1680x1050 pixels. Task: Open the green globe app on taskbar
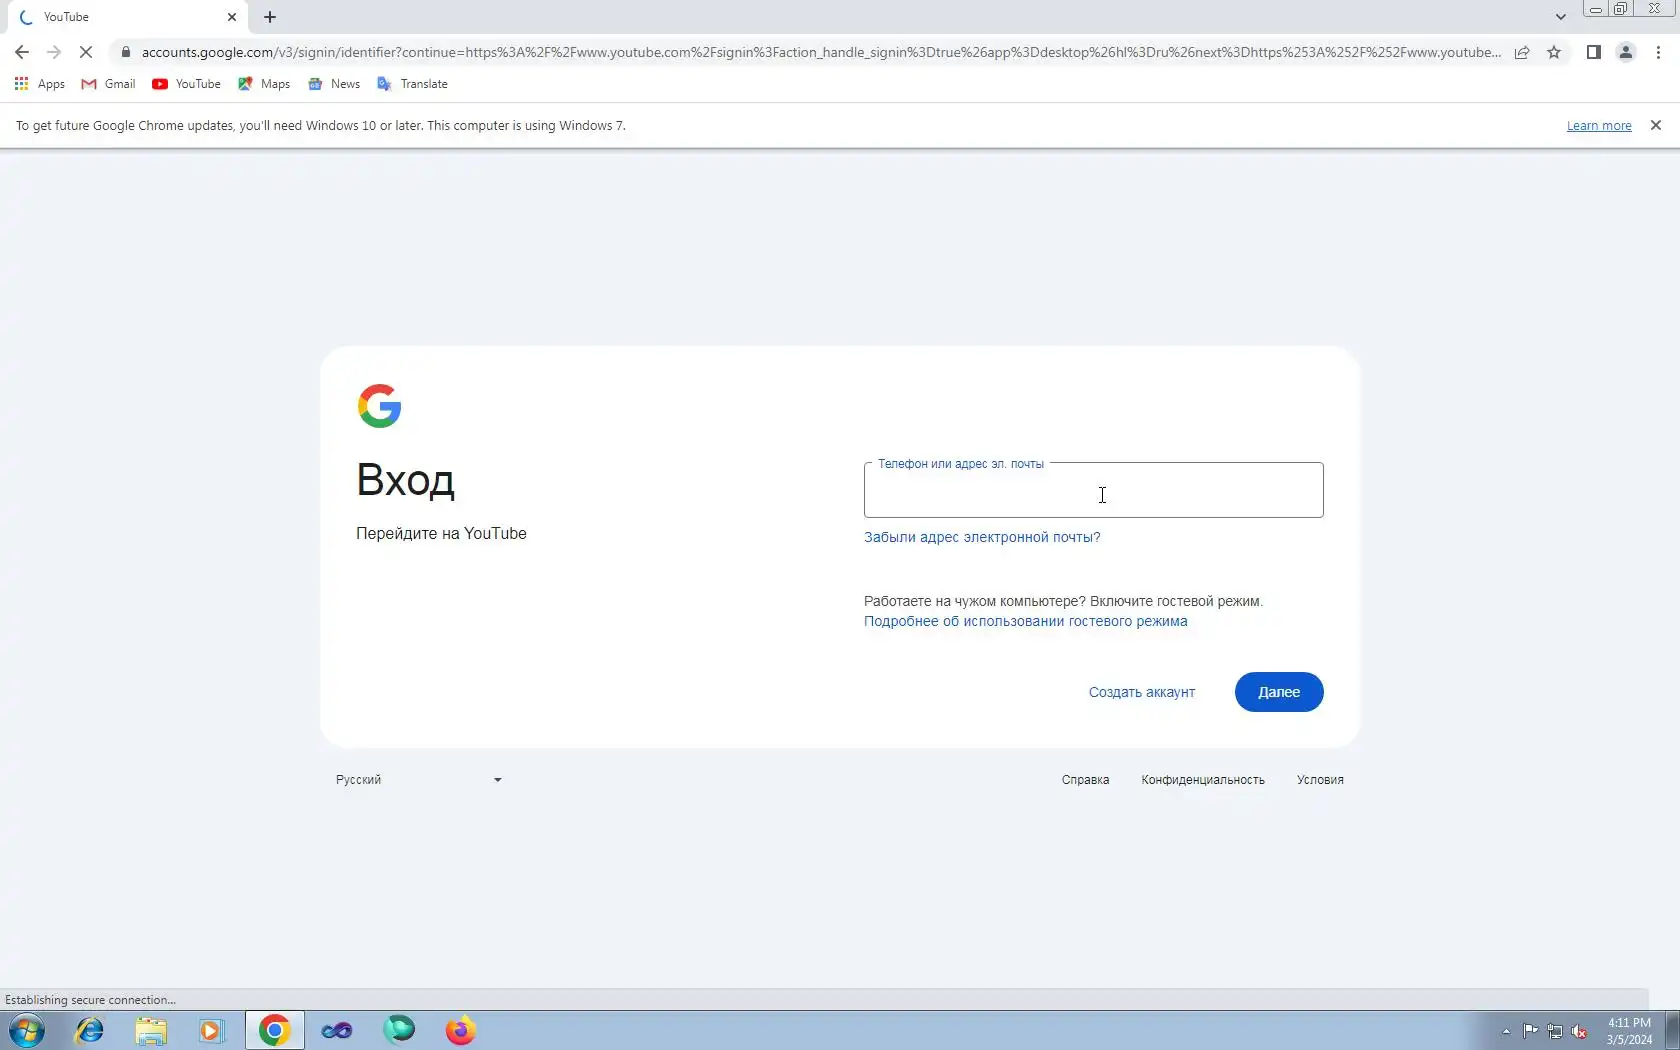coord(398,1030)
